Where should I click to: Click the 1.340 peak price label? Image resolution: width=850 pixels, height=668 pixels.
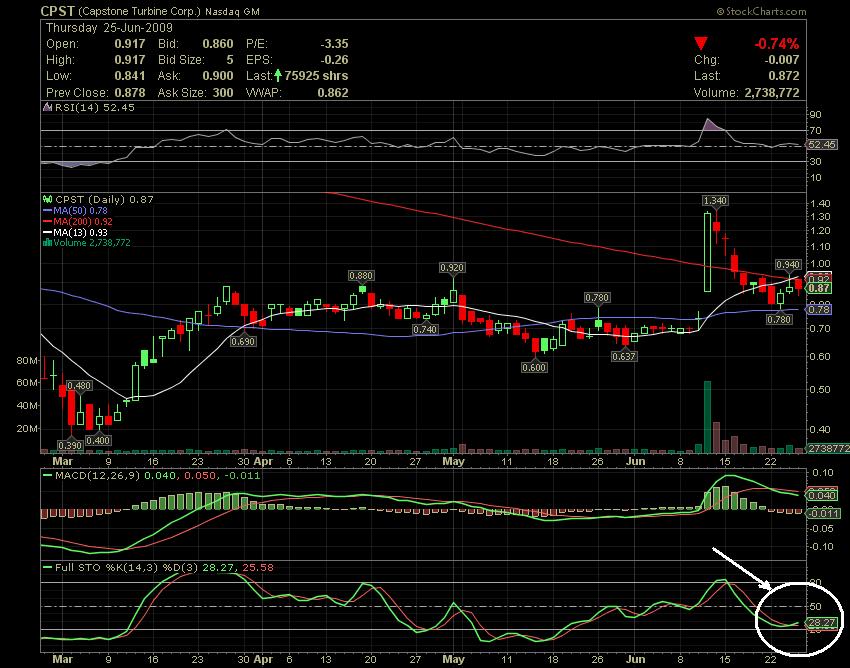pyautogui.click(x=714, y=201)
